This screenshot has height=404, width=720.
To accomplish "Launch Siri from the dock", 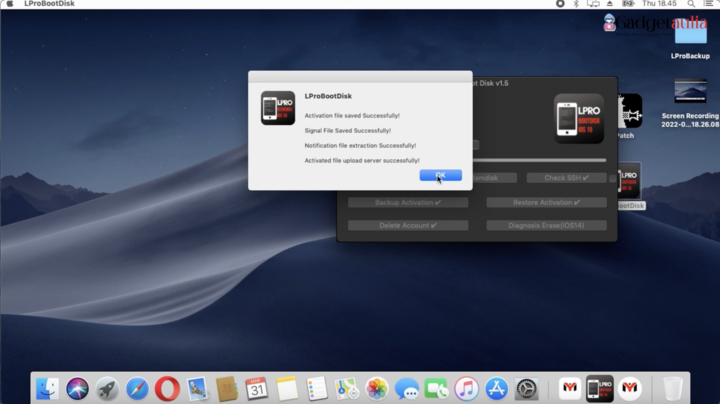I will (x=77, y=389).
